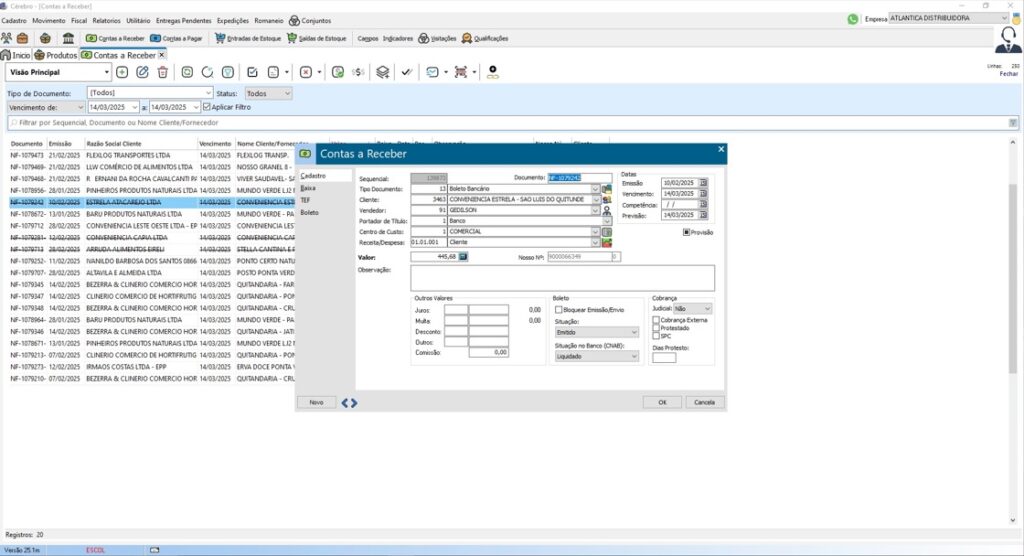Click the $$ money toolbar icon

click(358, 72)
